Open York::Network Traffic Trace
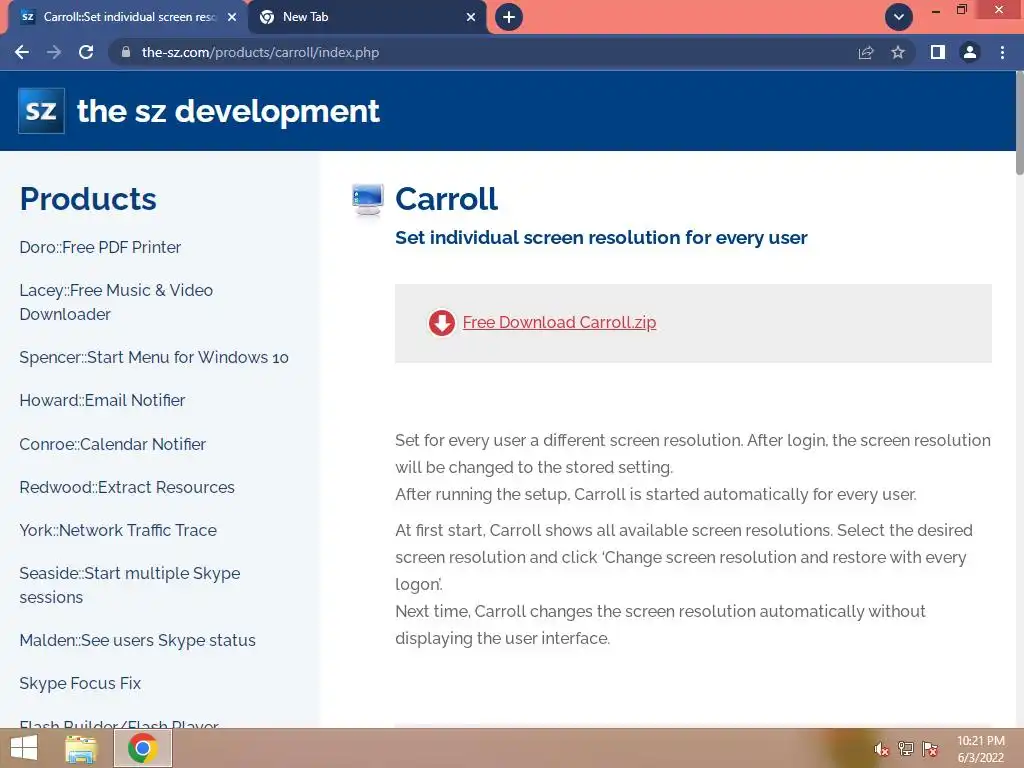Image resolution: width=1024 pixels, height=768 pixels. 118,530
